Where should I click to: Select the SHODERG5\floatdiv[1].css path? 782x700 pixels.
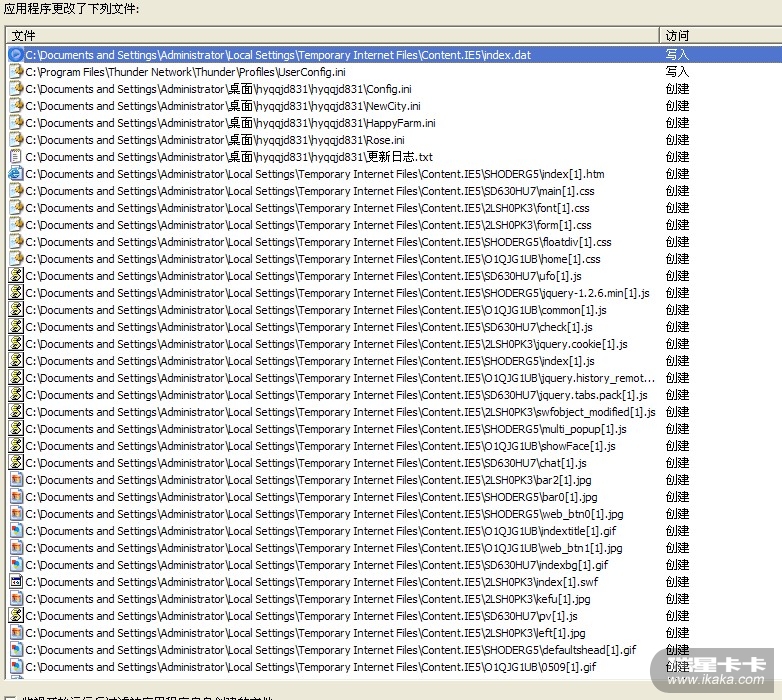click(318, 241)
